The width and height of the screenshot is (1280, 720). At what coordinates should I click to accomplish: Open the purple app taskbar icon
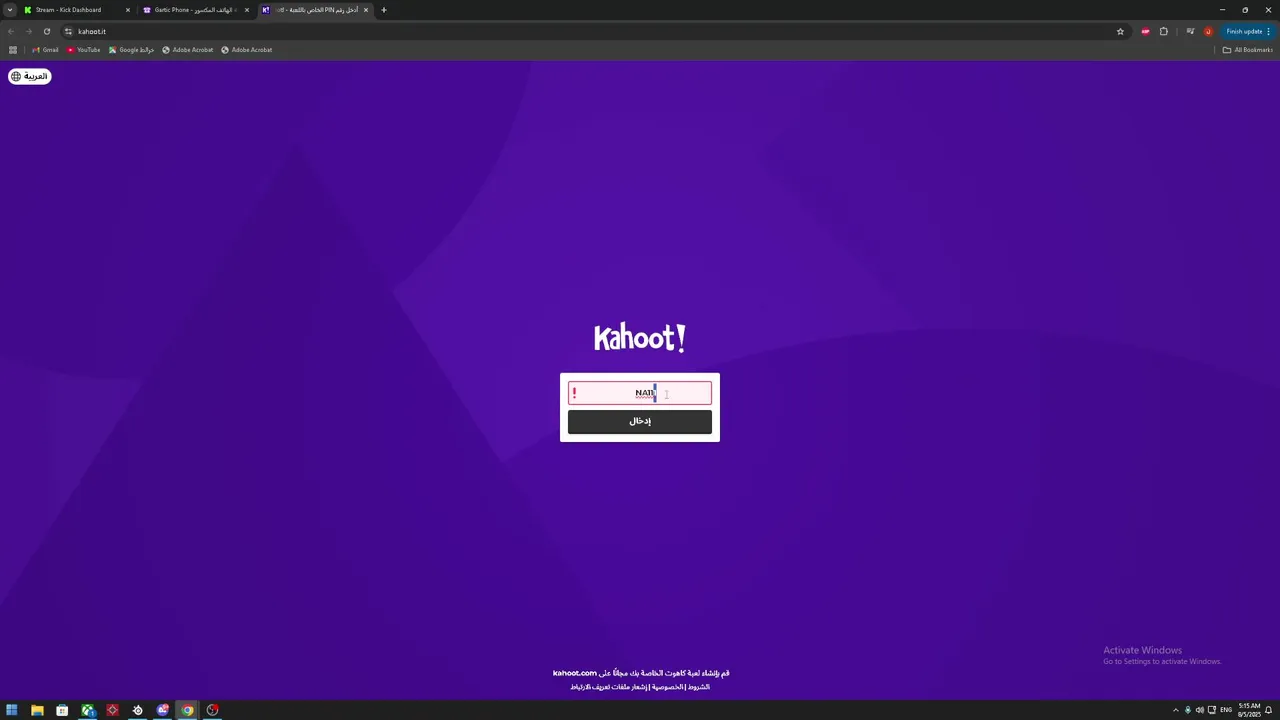click(163, 711)
